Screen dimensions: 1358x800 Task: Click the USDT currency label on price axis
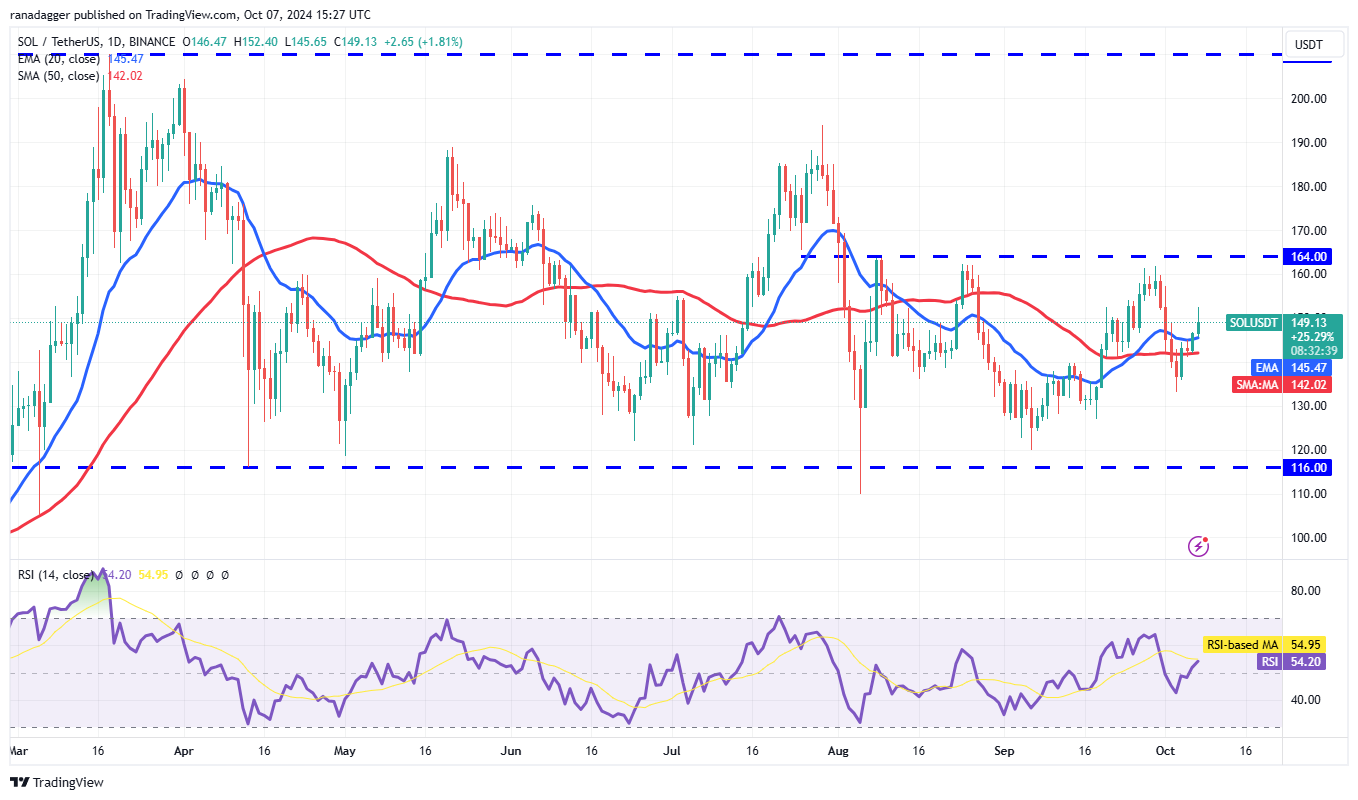pos(1307,43)
